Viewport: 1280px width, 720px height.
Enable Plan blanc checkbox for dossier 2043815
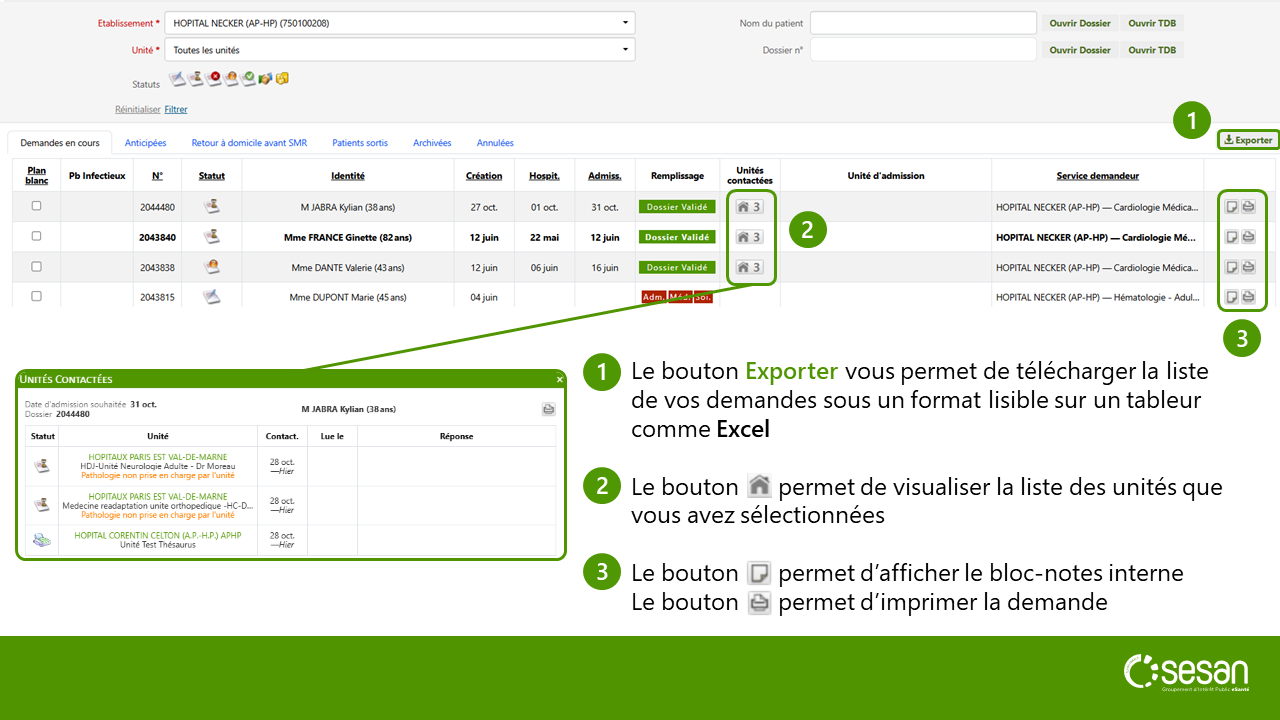(x=37, y=296)
